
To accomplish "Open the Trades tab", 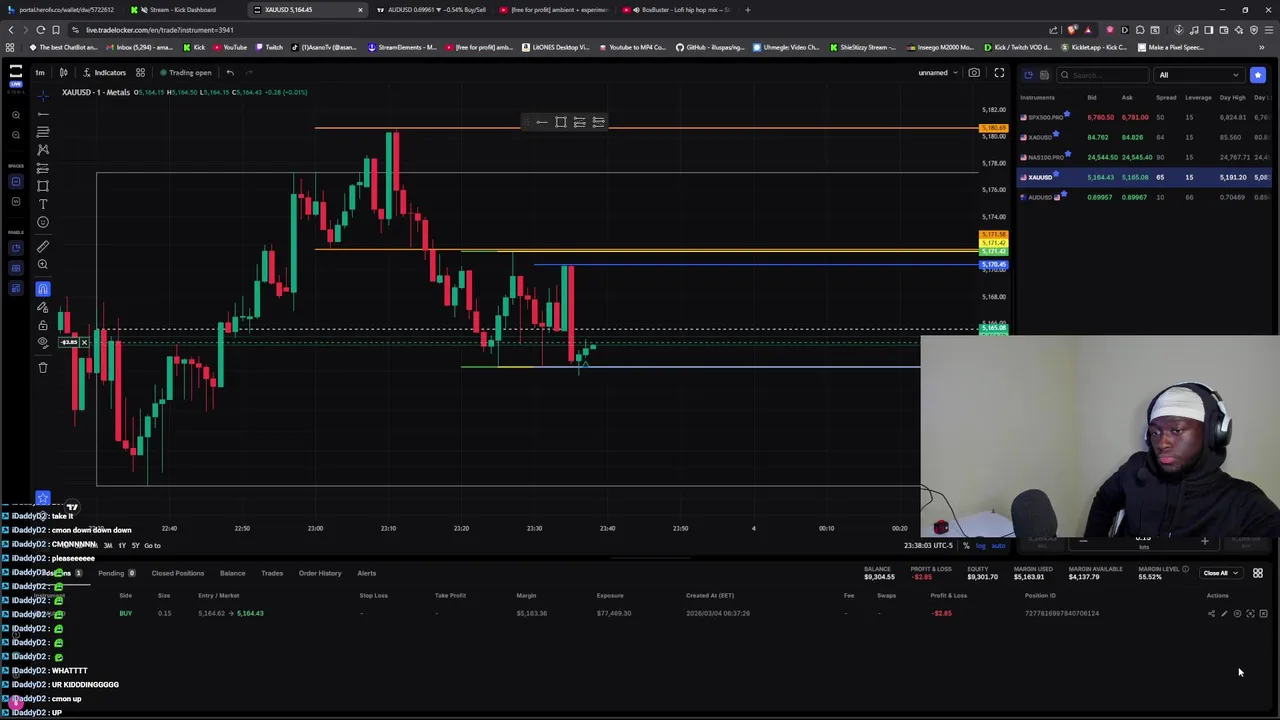I will 271,573.
